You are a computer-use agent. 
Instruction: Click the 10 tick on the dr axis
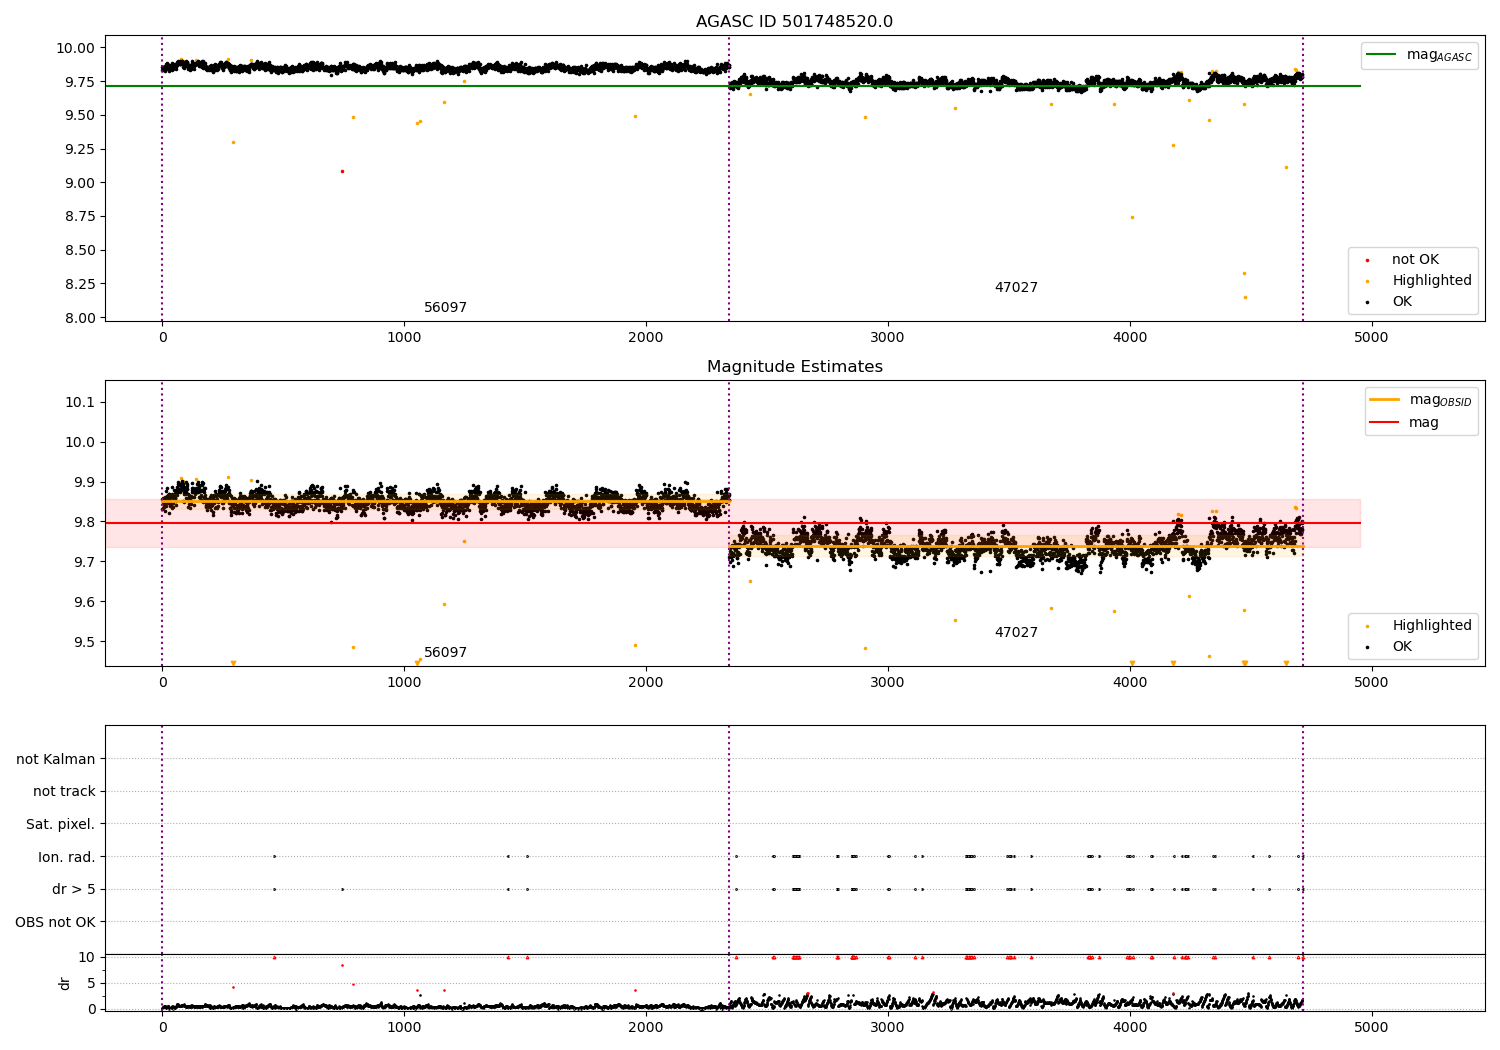[87, 957]
